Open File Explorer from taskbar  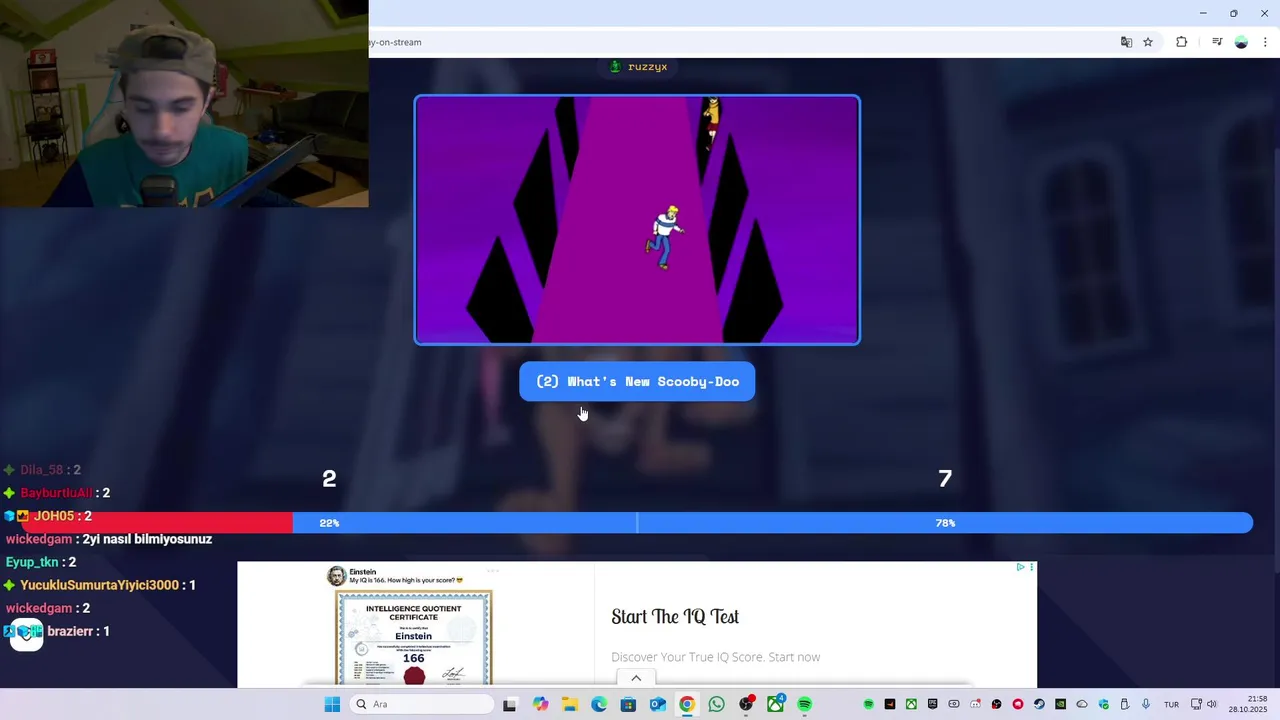[569, 704]
